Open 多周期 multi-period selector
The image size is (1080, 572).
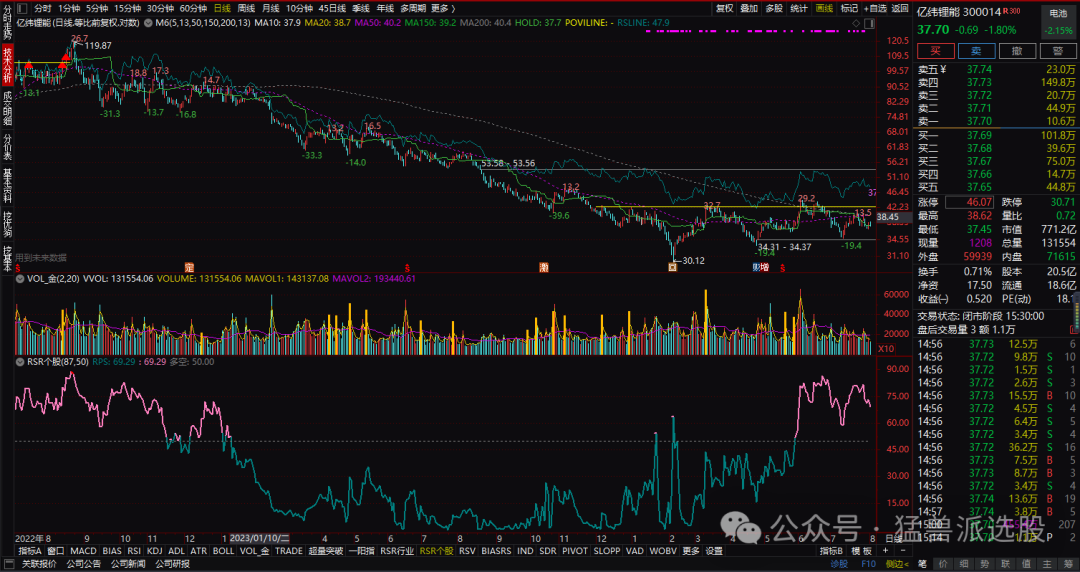[x=413, y=8]
